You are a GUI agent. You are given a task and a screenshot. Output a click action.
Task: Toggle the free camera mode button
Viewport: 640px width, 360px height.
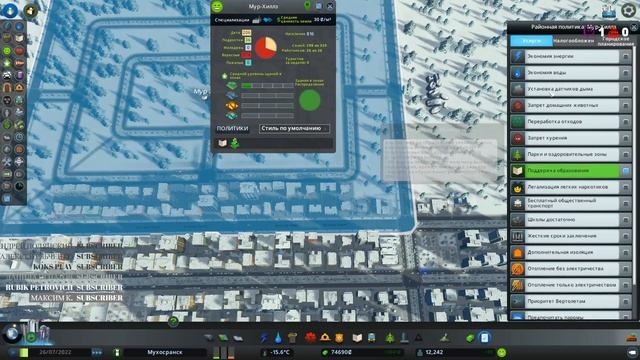click(x=633, y=352)
